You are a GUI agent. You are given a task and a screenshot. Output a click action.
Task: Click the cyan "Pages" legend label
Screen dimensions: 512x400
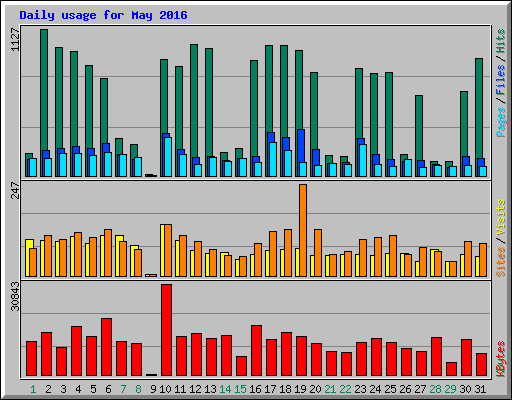501,122
